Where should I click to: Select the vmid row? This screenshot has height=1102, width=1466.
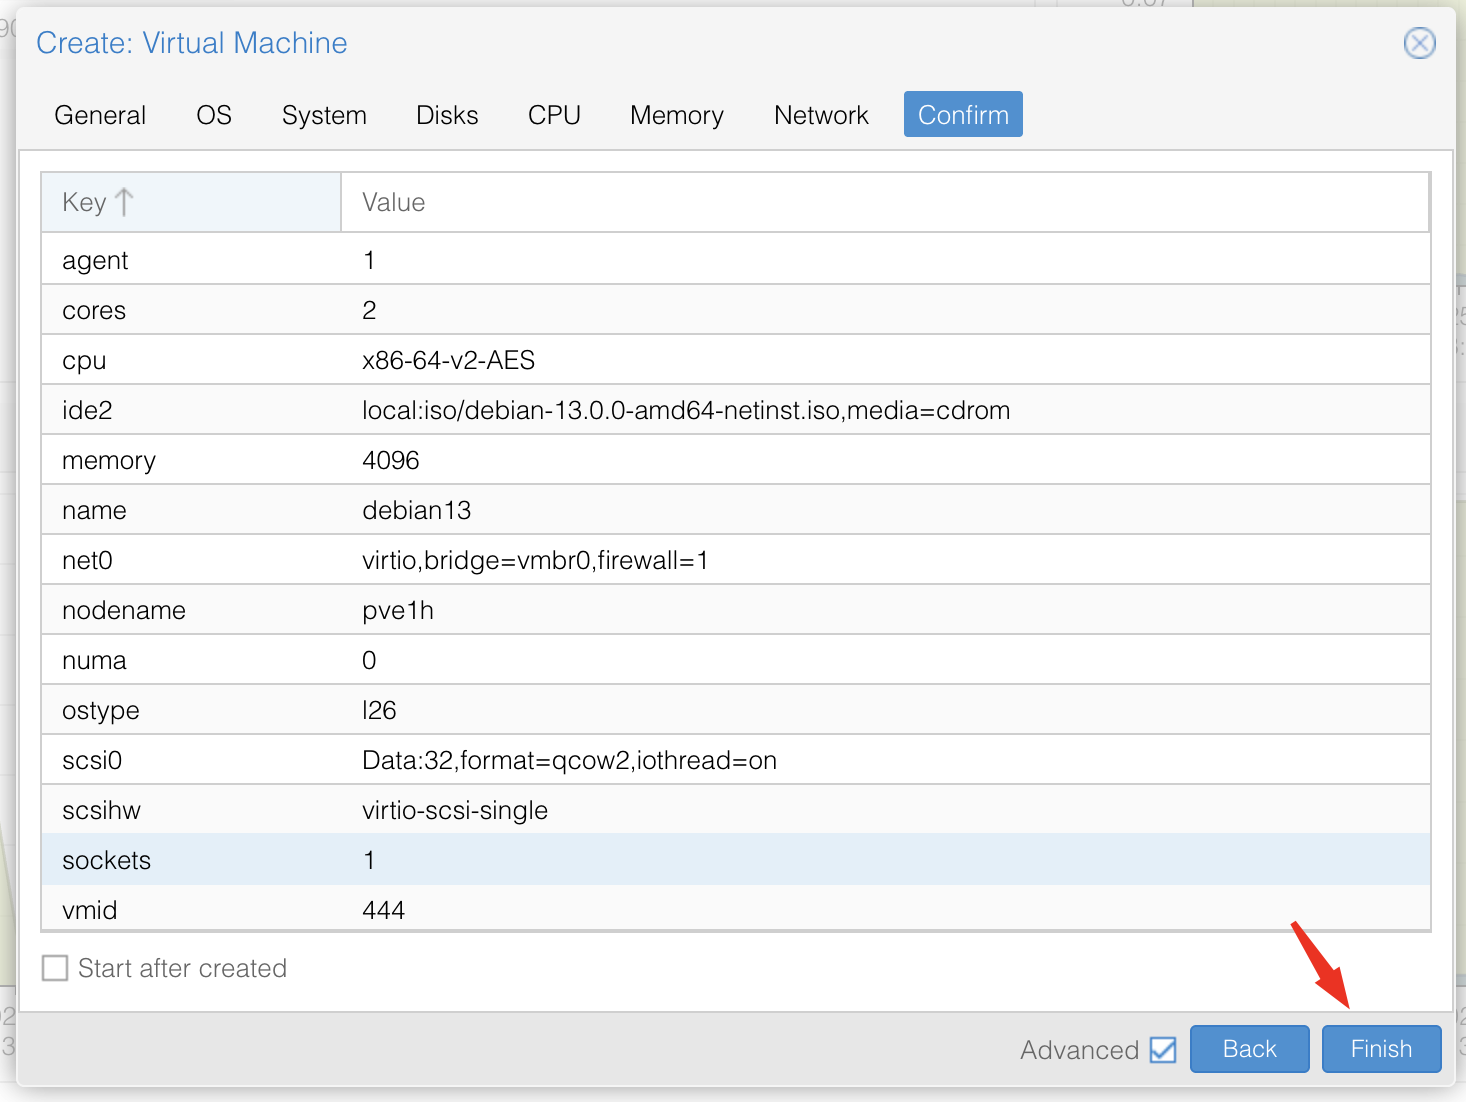click(735, 910)
